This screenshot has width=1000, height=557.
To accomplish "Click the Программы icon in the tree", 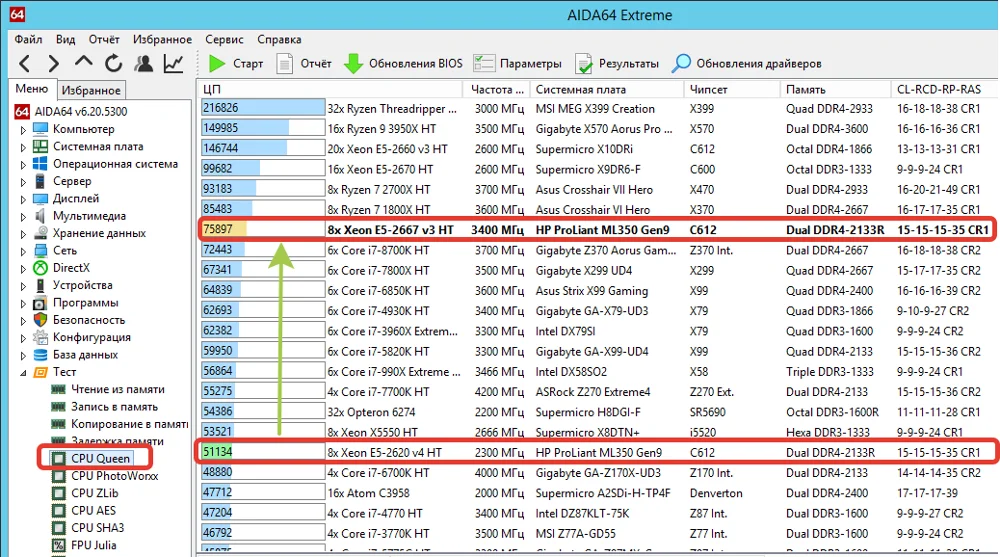I will pos(40,302).
